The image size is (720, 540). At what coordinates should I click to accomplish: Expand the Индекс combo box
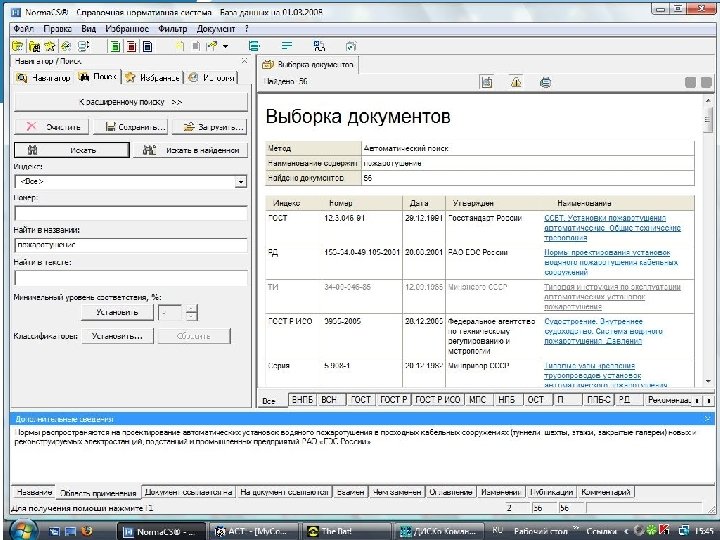click(241, 182)
